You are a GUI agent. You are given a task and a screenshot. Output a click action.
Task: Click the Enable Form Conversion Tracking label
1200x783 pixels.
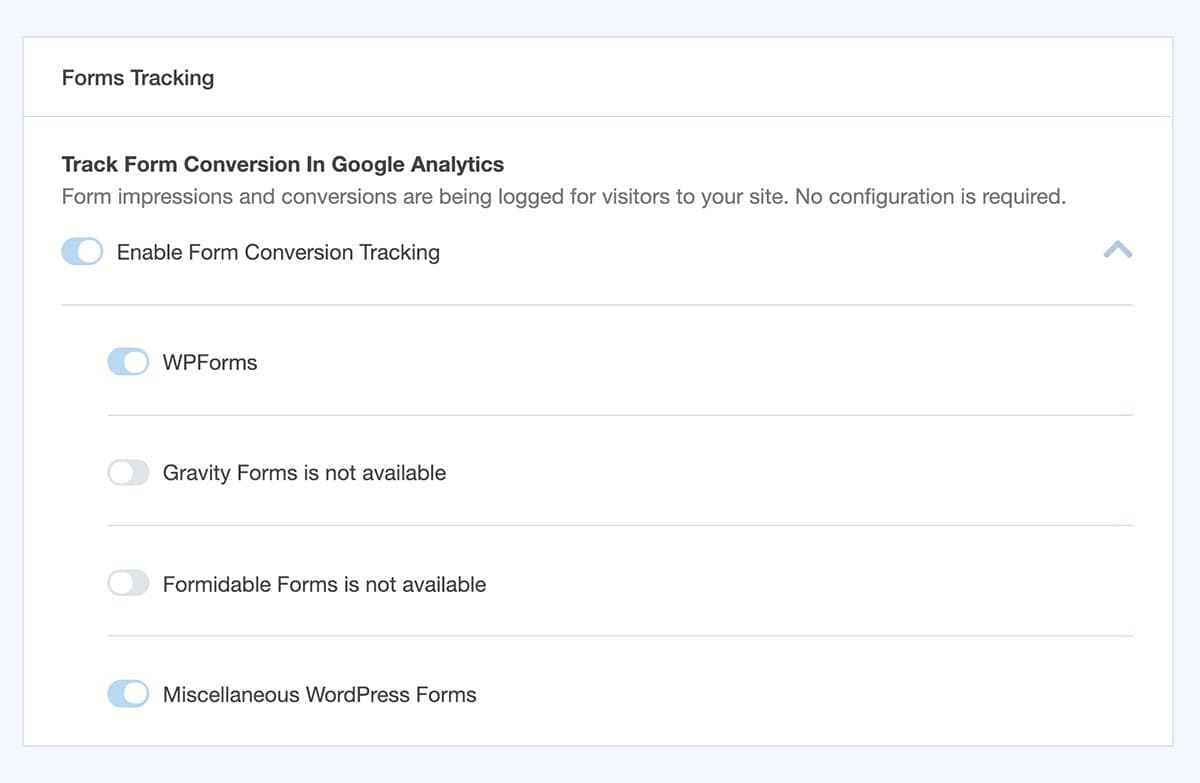[x=278, y=252]
